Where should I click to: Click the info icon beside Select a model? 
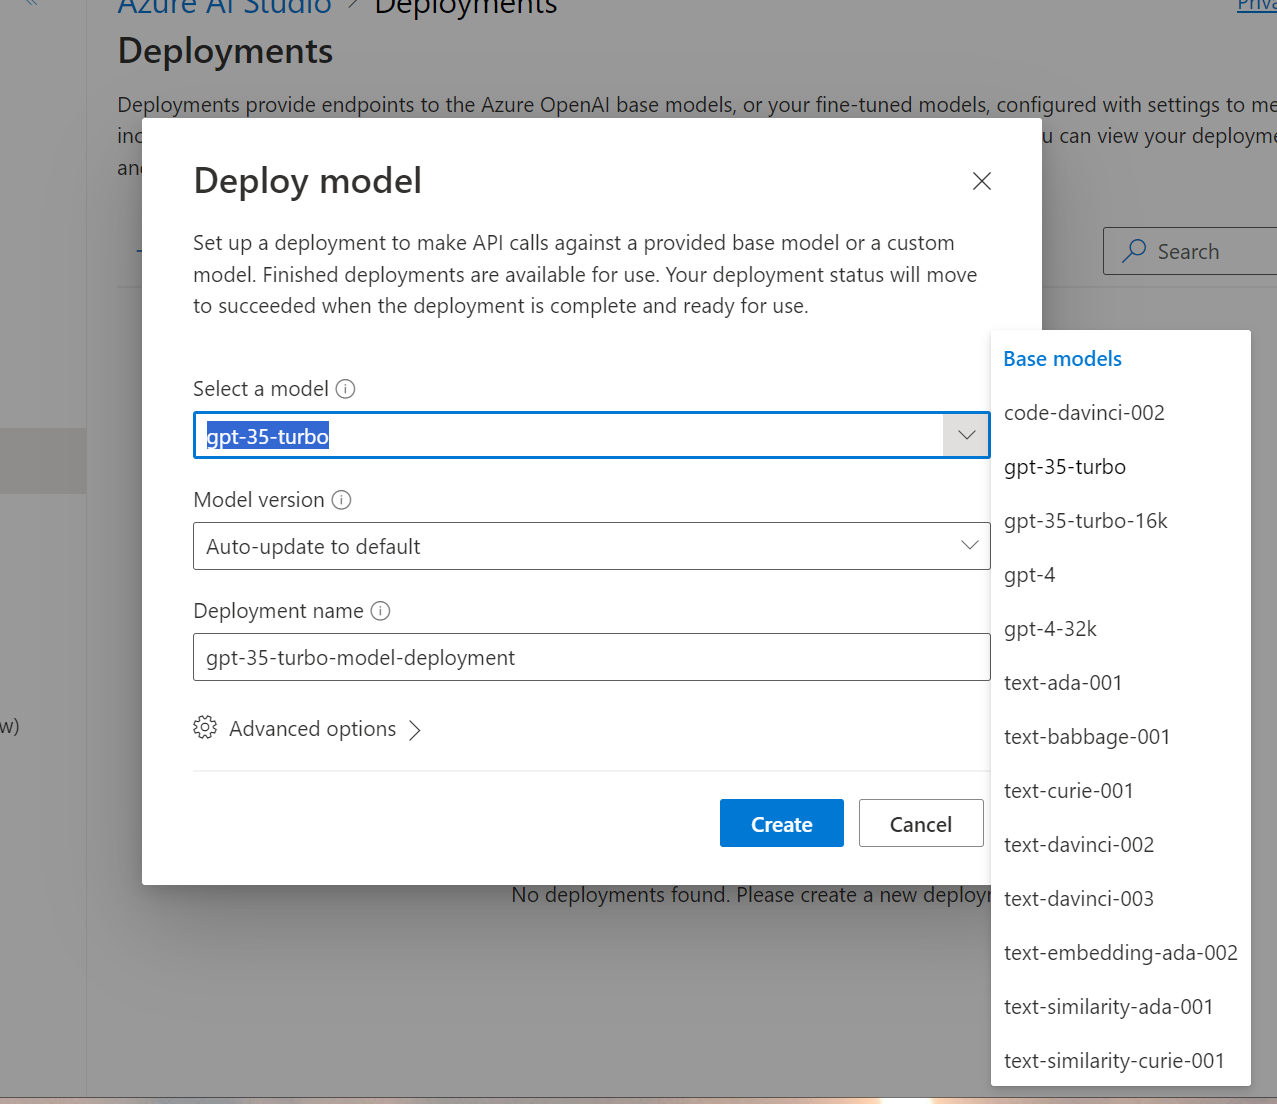(346, 389)
